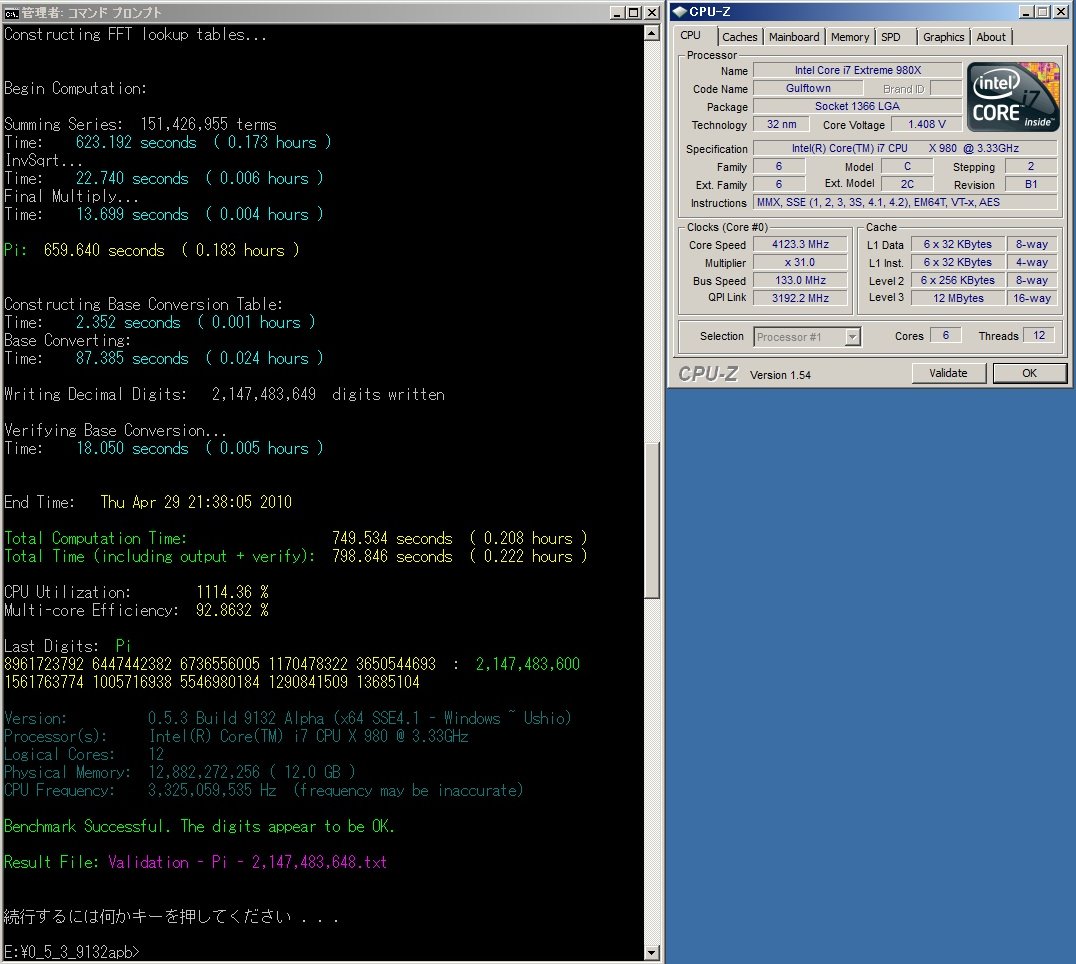Go to the SPD tab
1076x964 pixels.
tap(890, 37)
